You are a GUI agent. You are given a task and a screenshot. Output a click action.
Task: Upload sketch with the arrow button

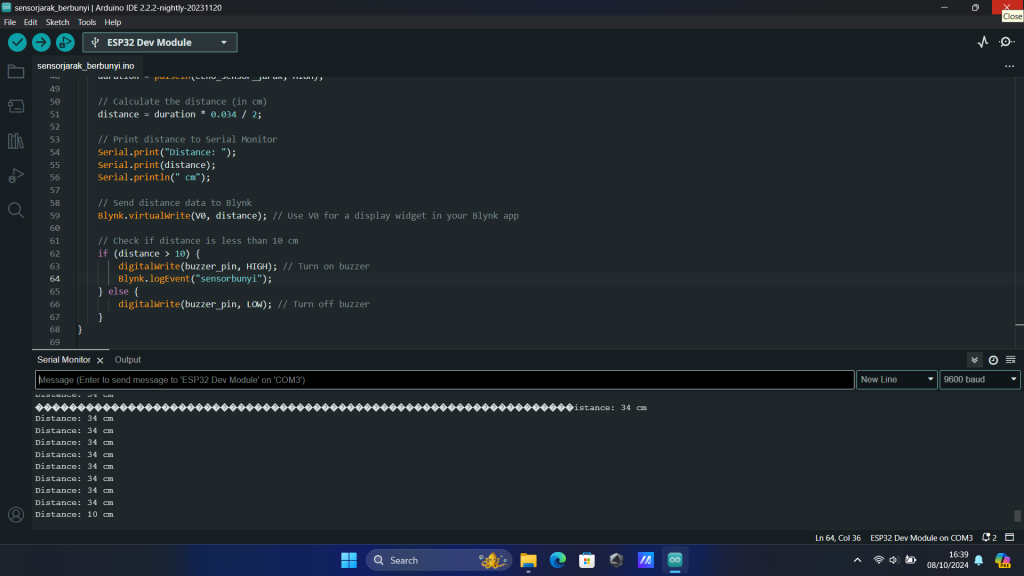pos(41,42)
